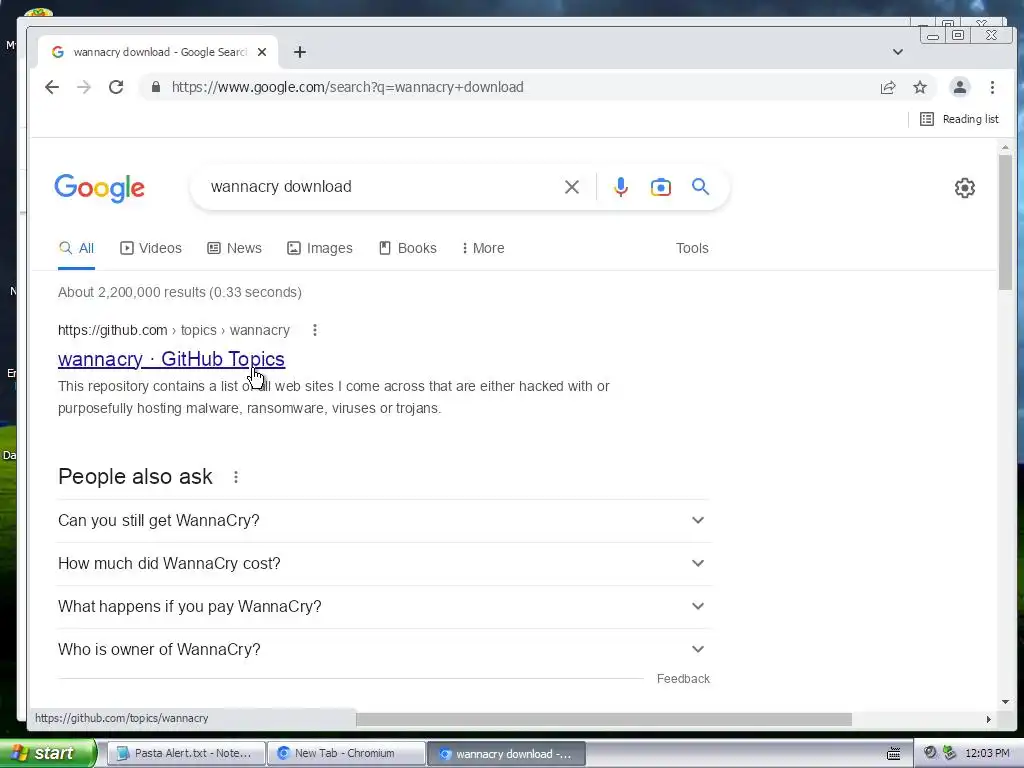The image size is (1024, 768).
Task: Open a new tab with the plus button
Action: pos(300,52)
